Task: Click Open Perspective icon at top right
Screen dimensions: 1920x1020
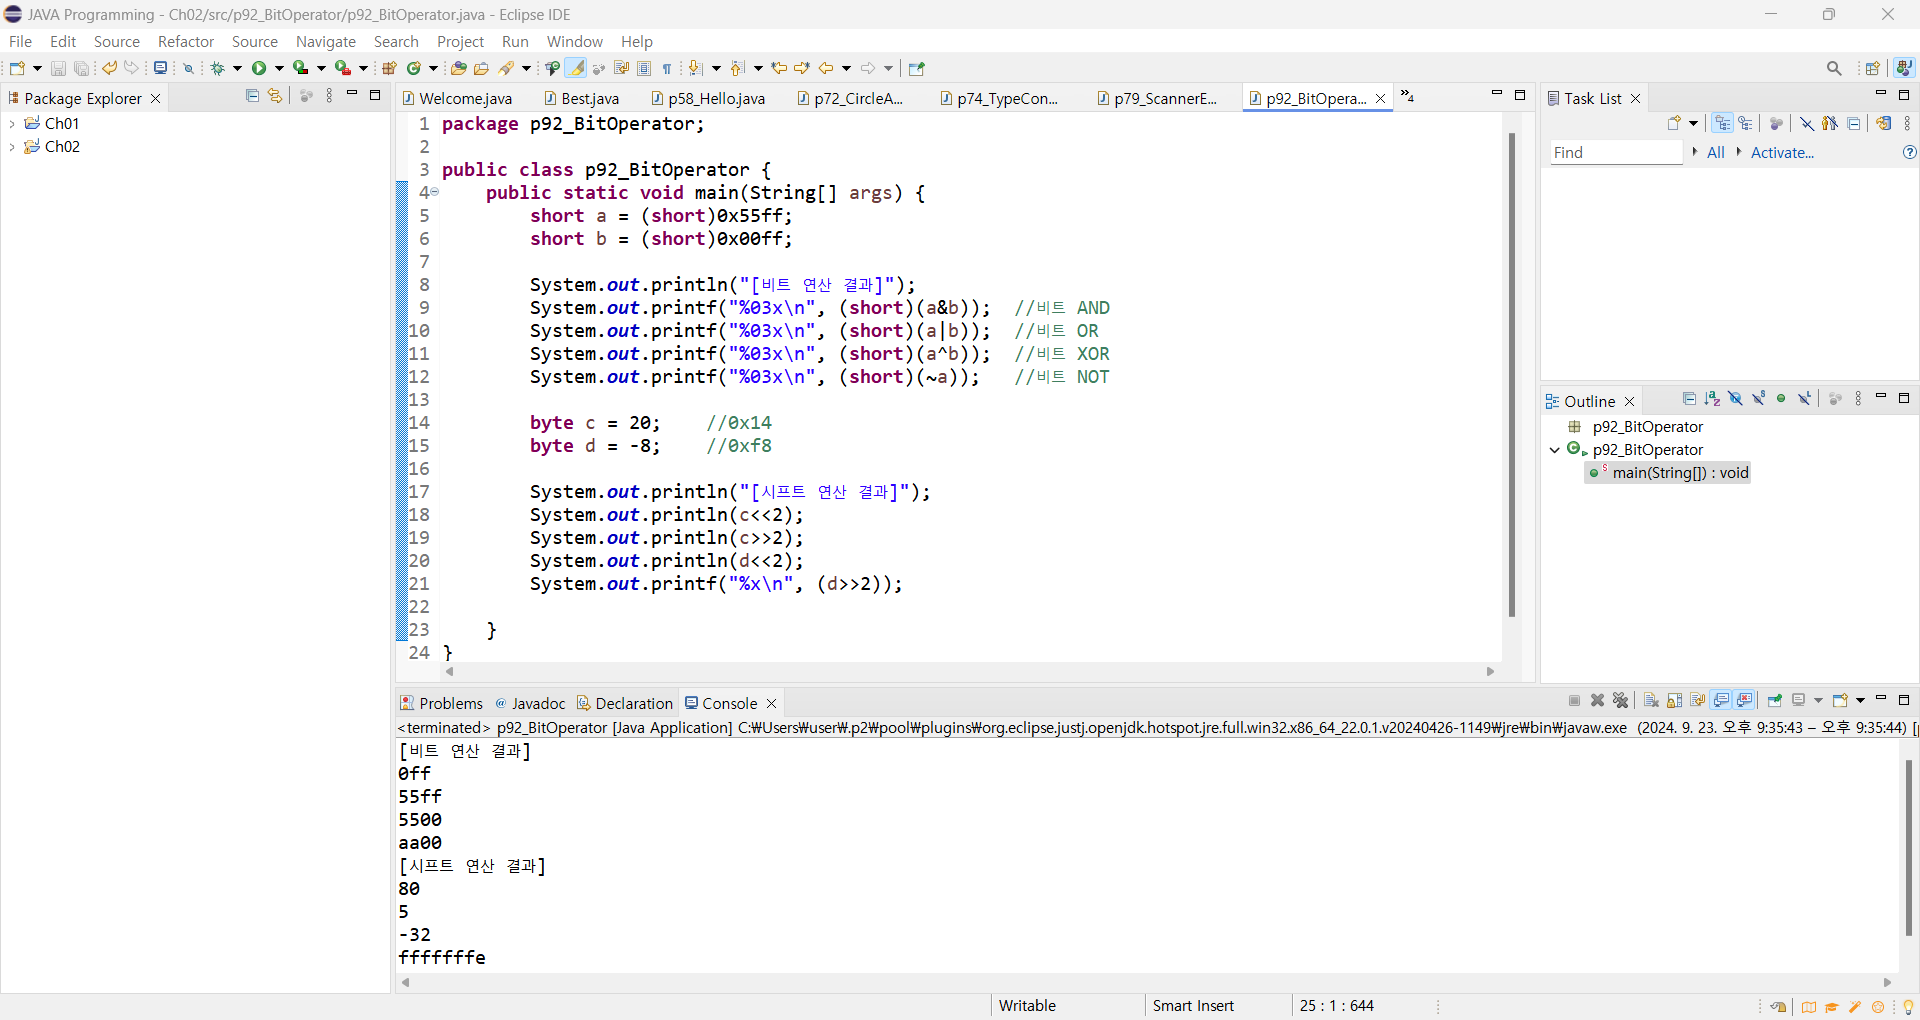Action: 1872,68
